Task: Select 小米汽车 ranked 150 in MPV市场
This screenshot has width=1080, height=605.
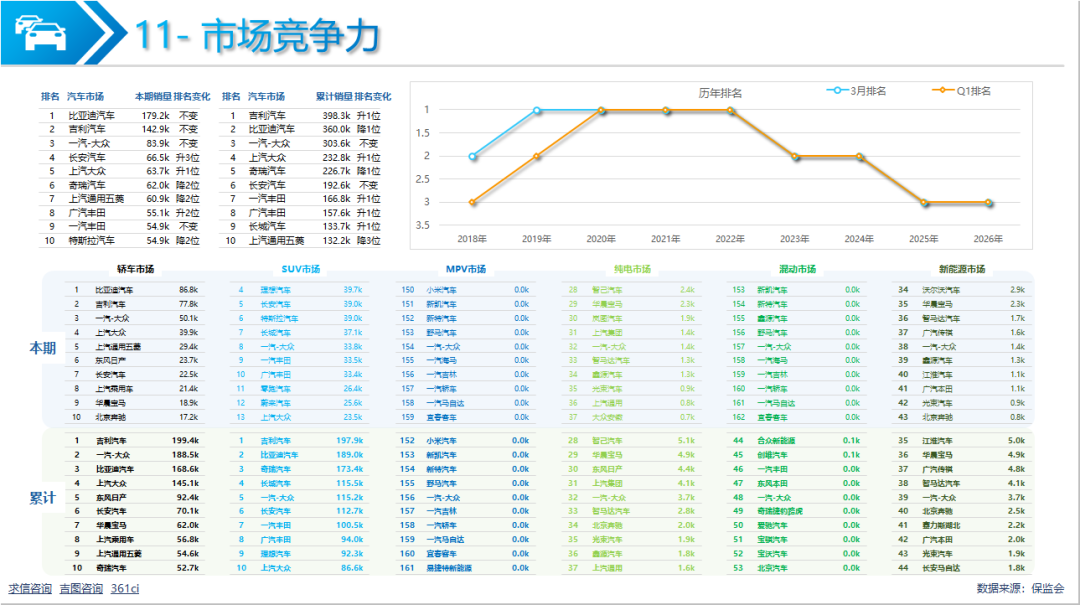Action: click(x=441, y=290)
